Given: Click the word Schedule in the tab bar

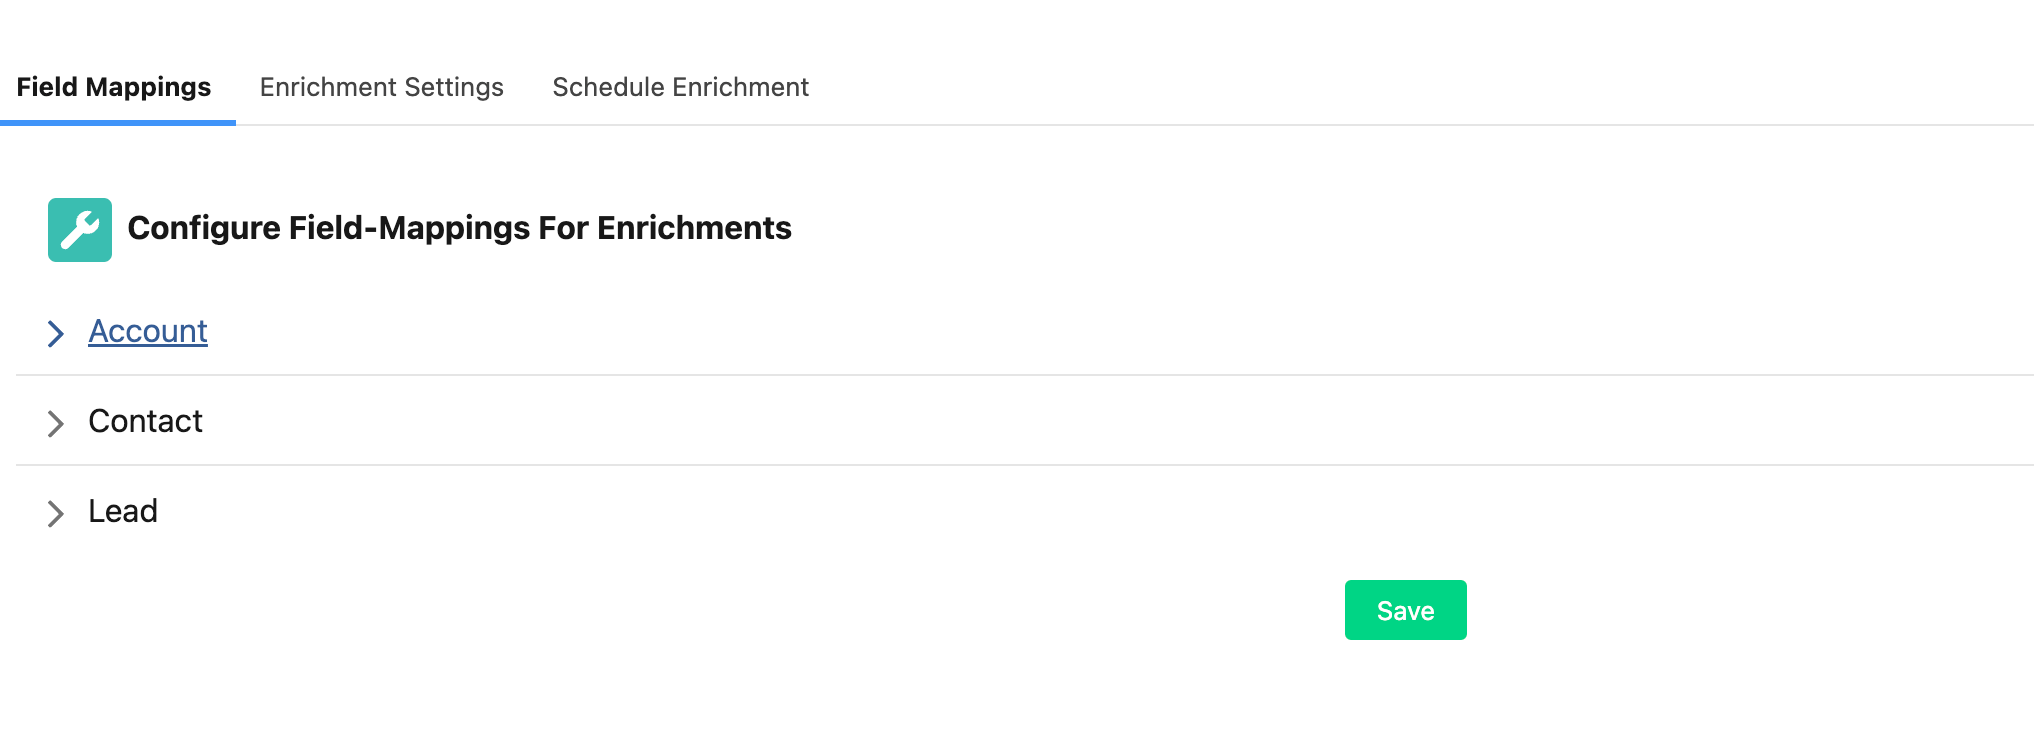Looking at the screenshot, I should (608, 88).
